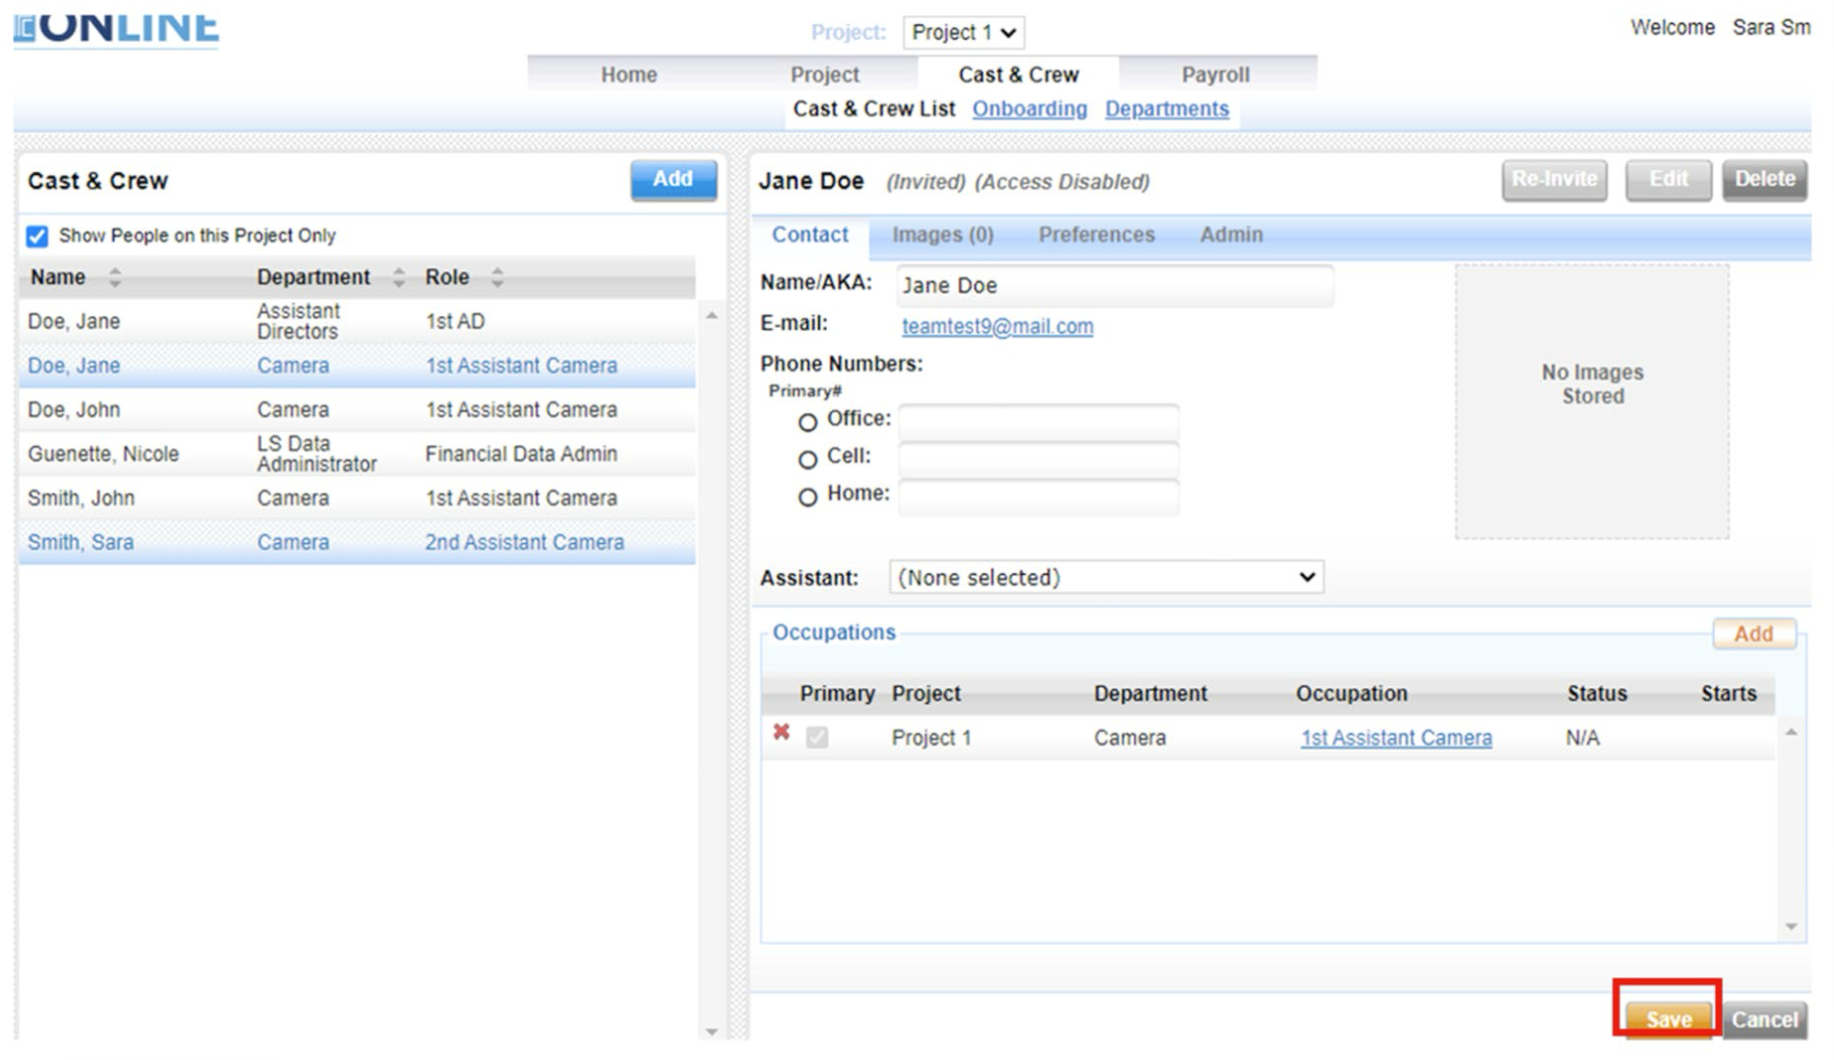This screenshot has width=1834, height=1060.
Task: Click the Welcome Sara Sm user text
Action: (1720, 28)
